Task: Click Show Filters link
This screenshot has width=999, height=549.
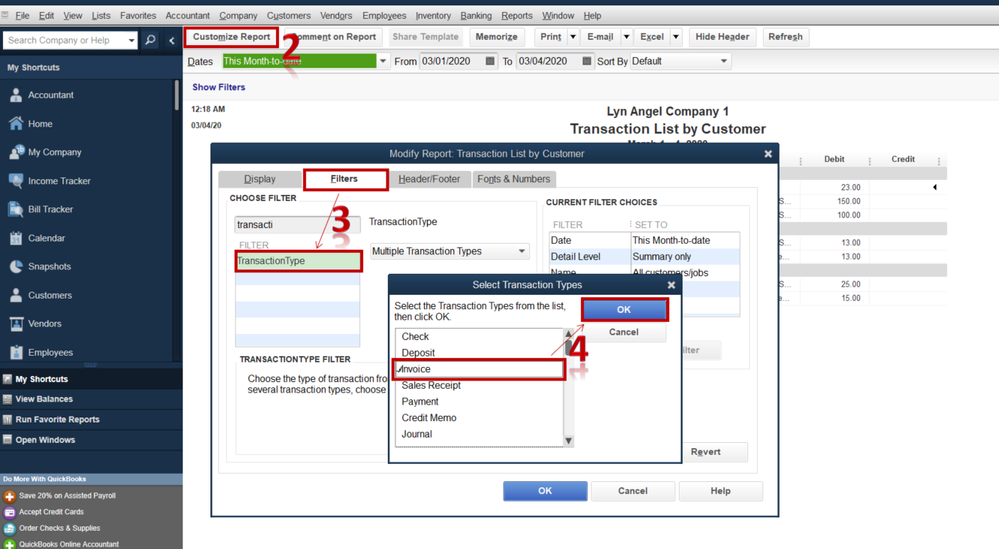Action: coord(219,87)
